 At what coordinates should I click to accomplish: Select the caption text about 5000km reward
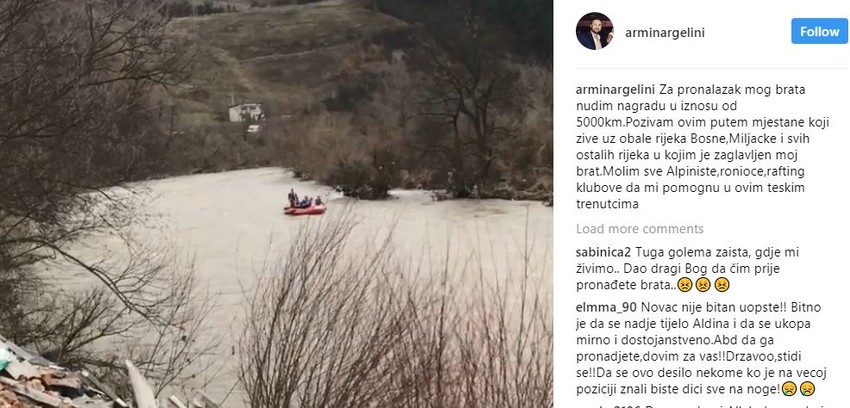point(703,146)
